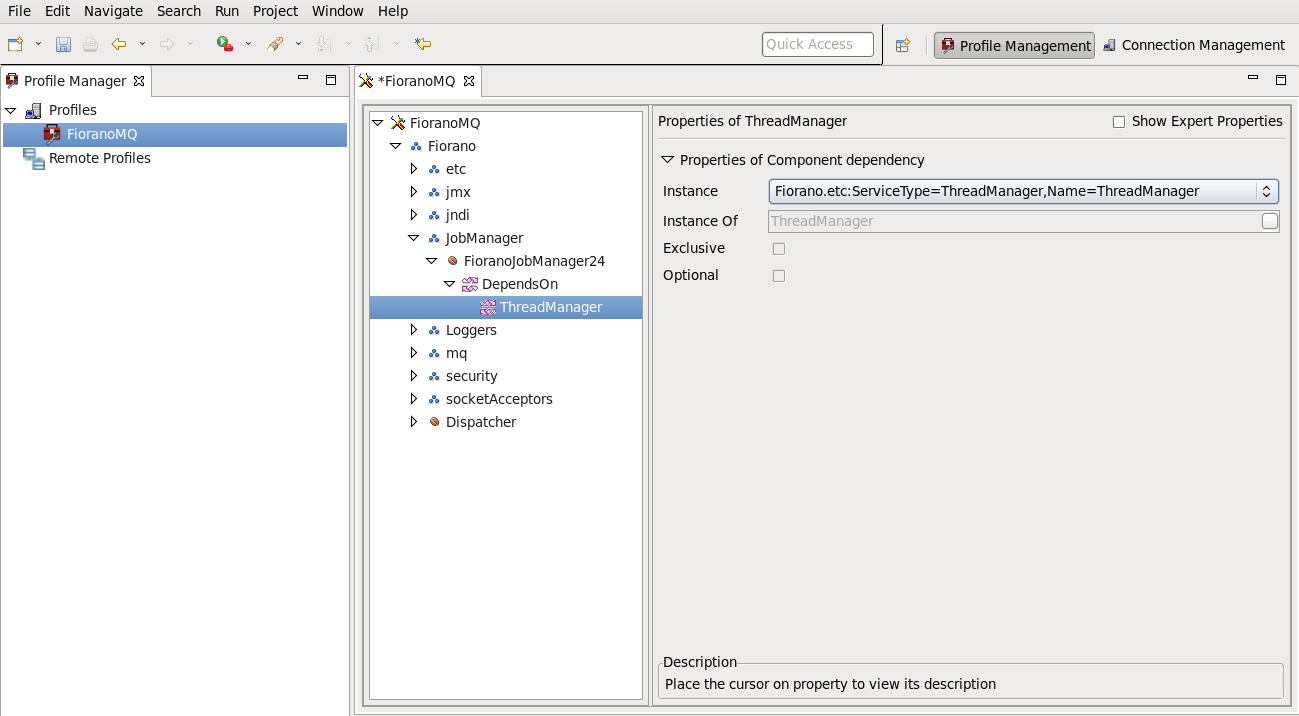Screen dimensions: 1299x716
Task: Open the Help menu
Action: 393,11
